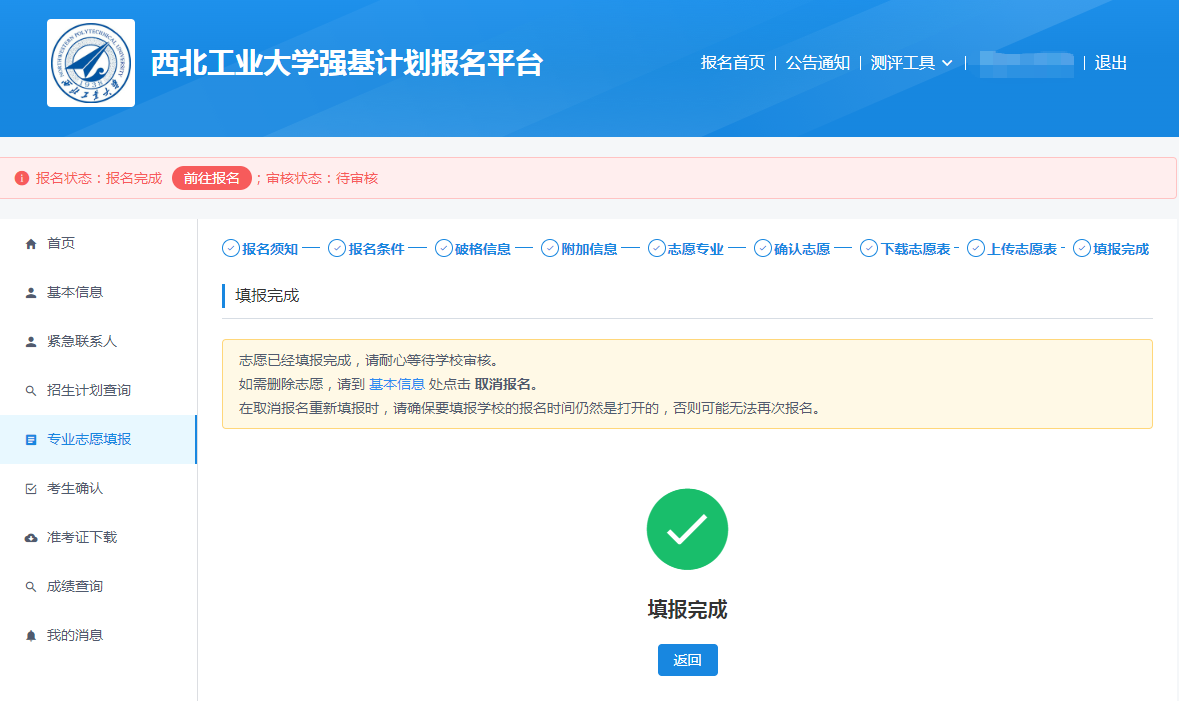Image resolution: width=1179 pixels, height=701 pixels.
Task: Click the bell icon beside 我的消息
Action: [x=31, y=636]
